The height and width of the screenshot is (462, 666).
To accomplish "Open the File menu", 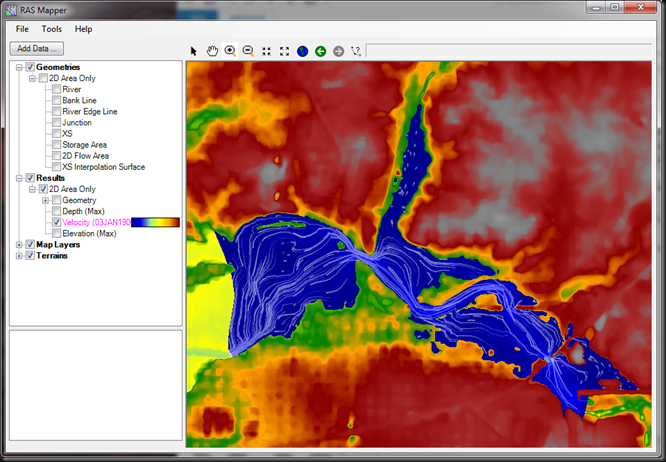I will pyautogui.click(x=22, y=29).
